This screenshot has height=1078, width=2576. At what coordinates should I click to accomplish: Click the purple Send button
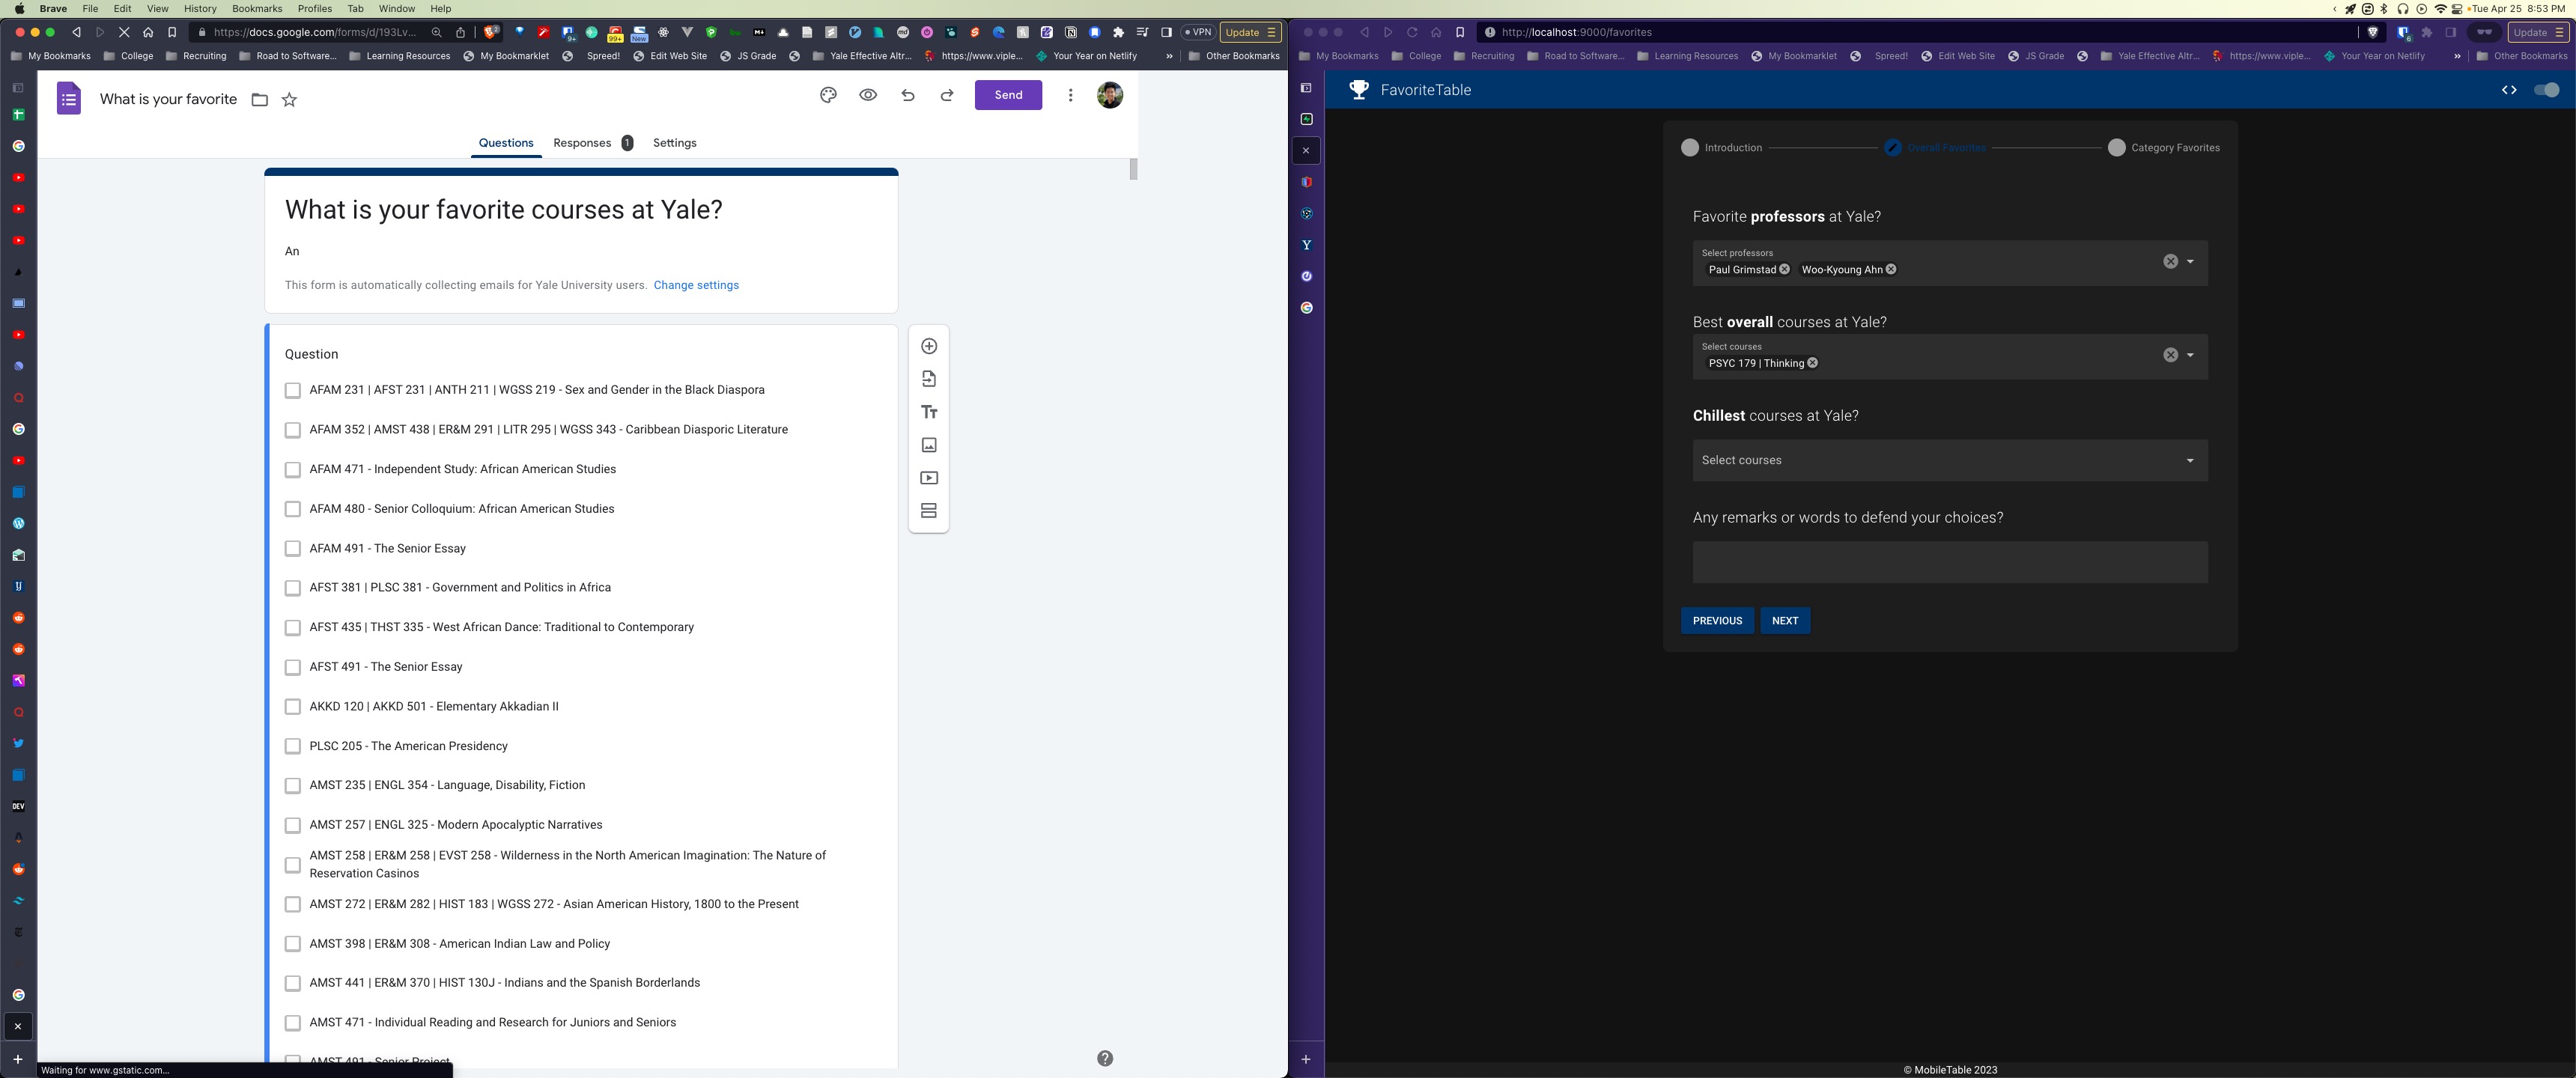point(1008,95)
